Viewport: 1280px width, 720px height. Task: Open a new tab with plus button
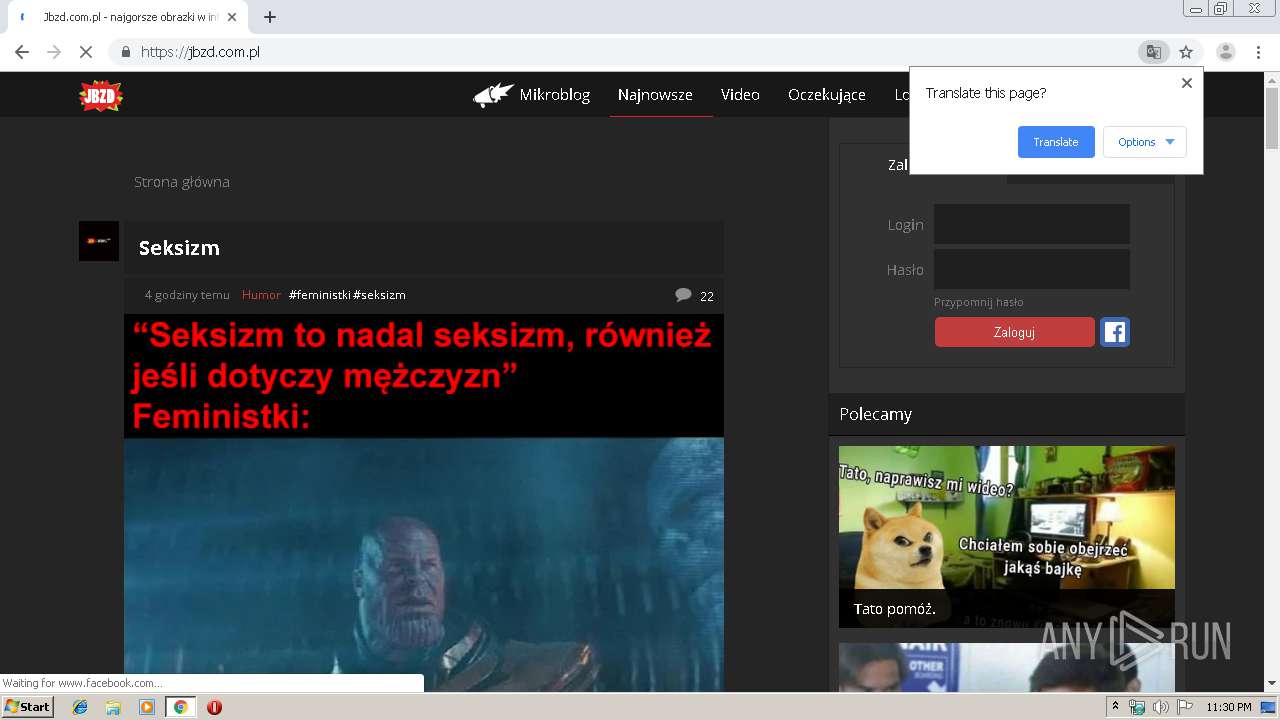[x=269, y=17]
